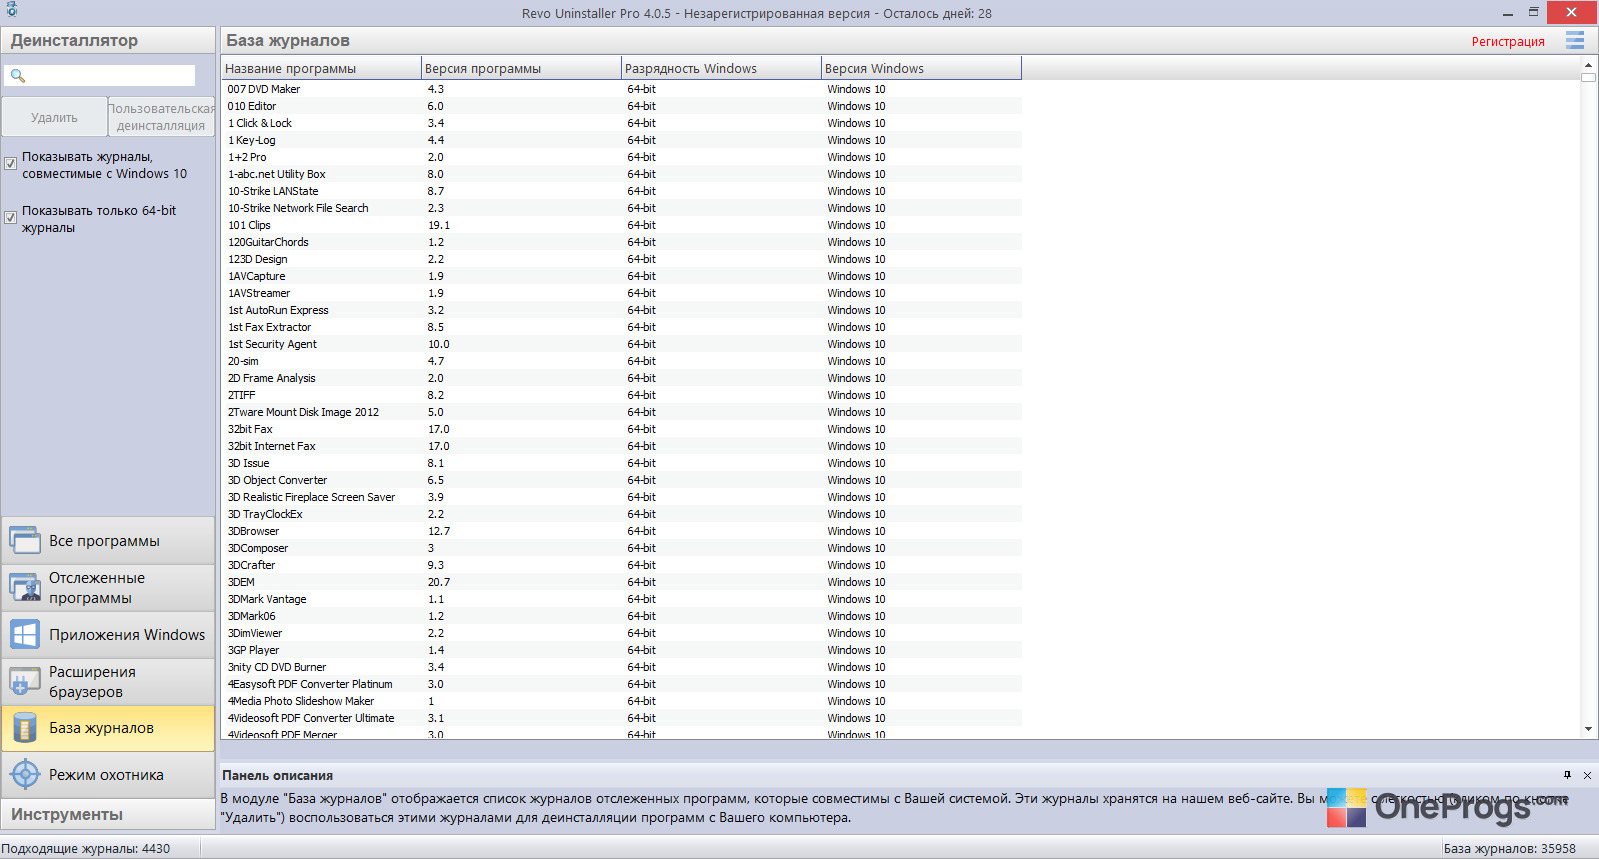Sort by Разрядность Windows column
1599x859 pixels.
(721, 68)
